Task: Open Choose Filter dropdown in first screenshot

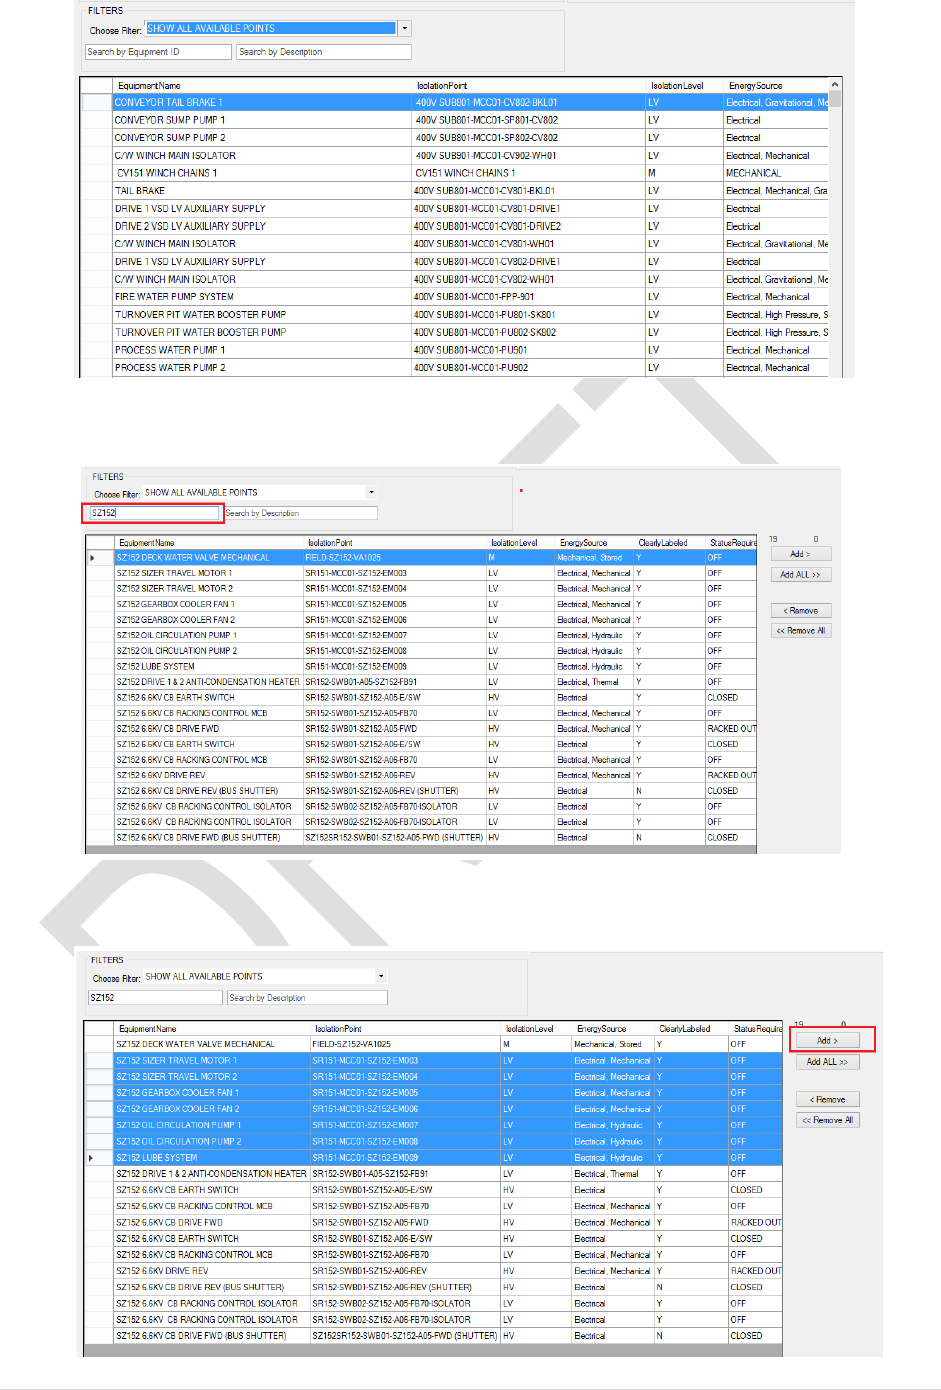Action: [x=405, y=29]
